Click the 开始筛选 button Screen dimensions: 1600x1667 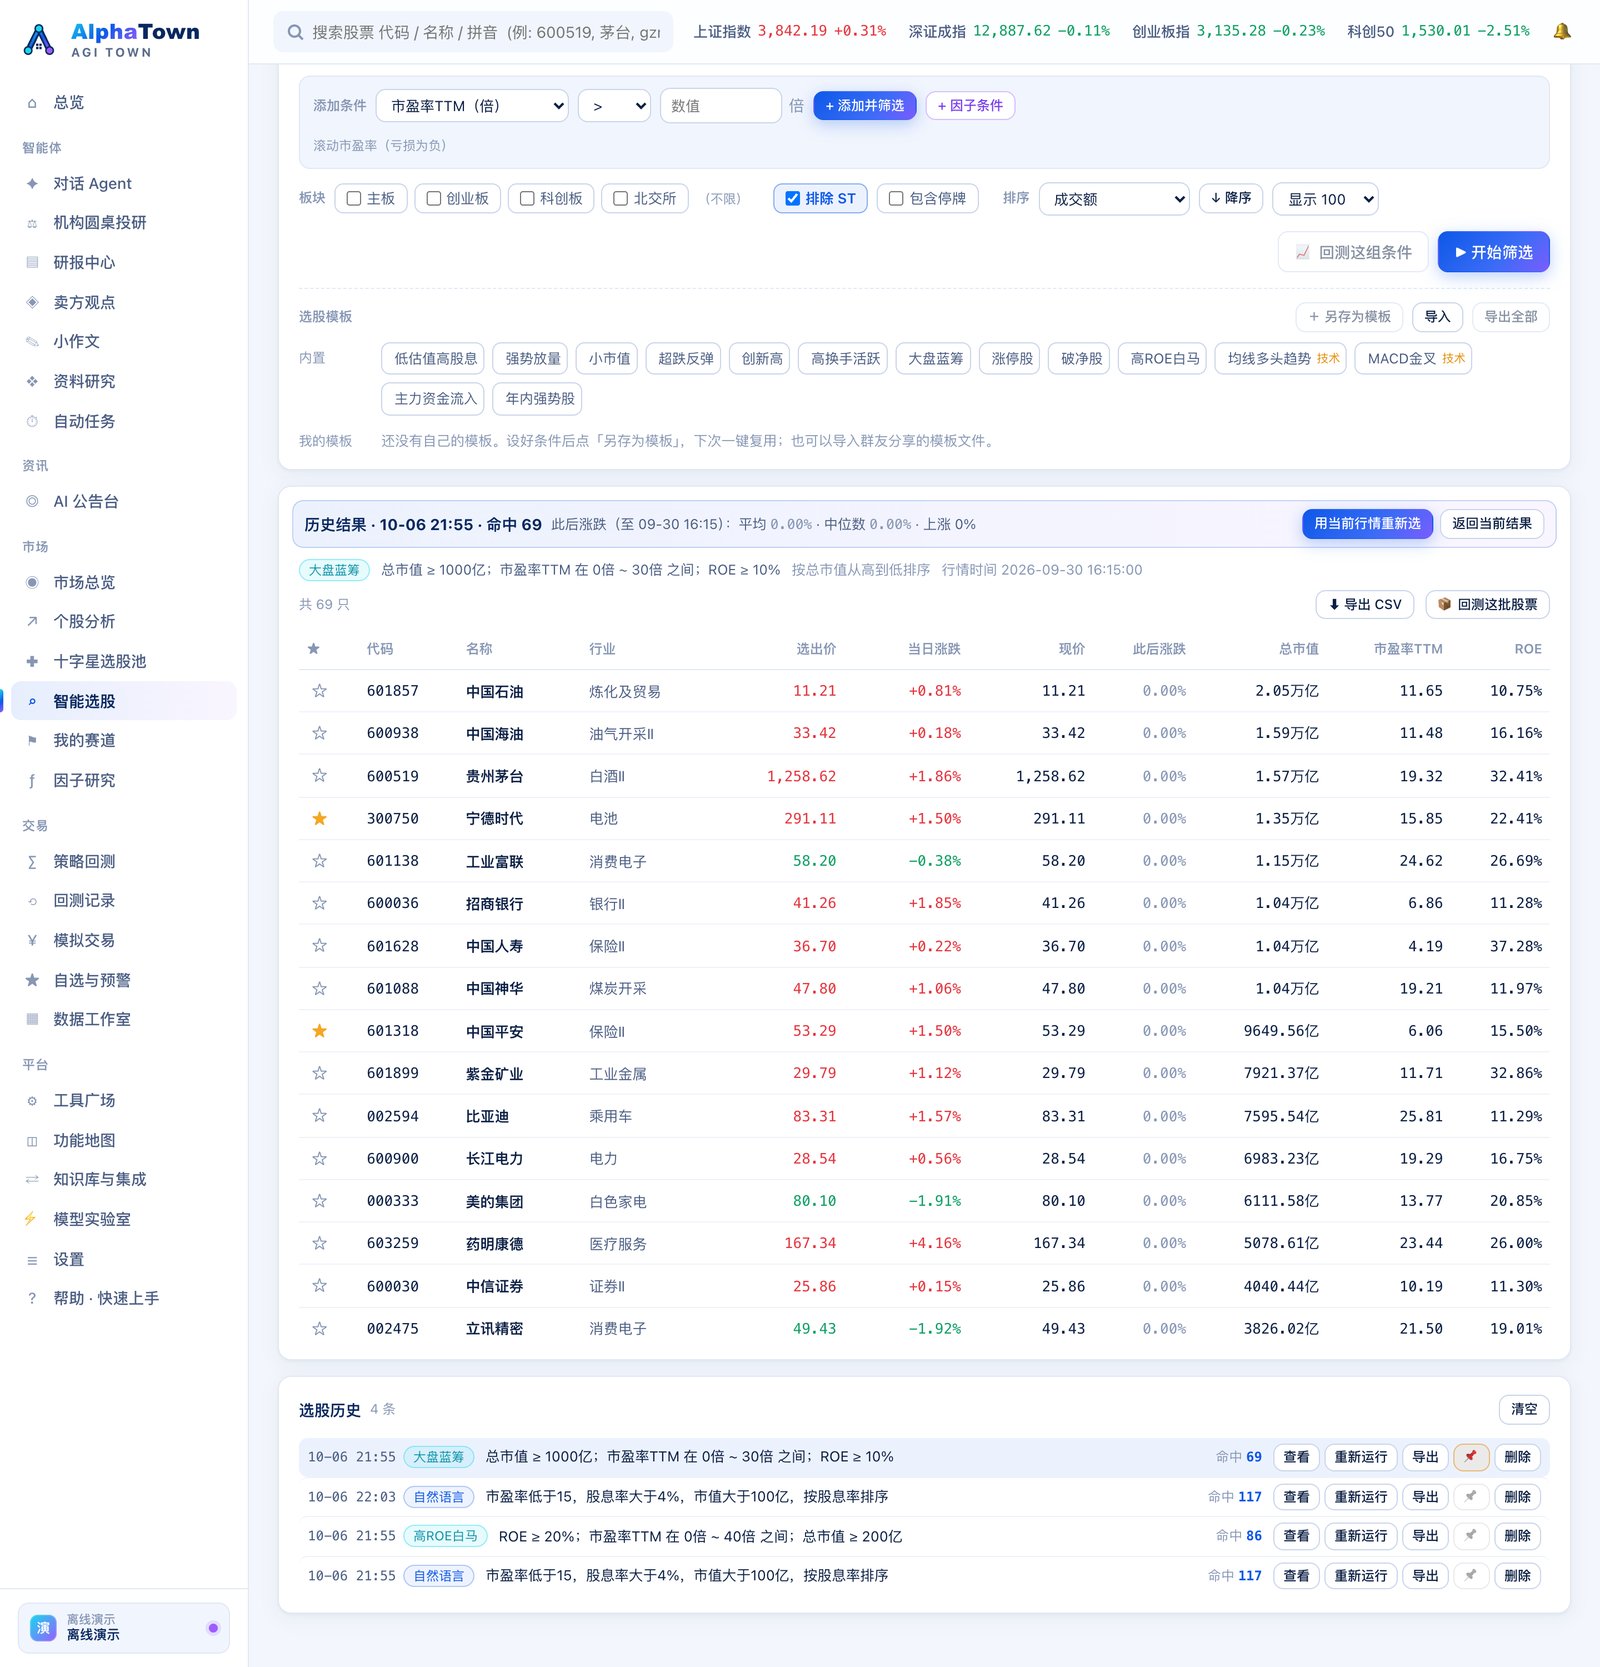(1493, 252)
